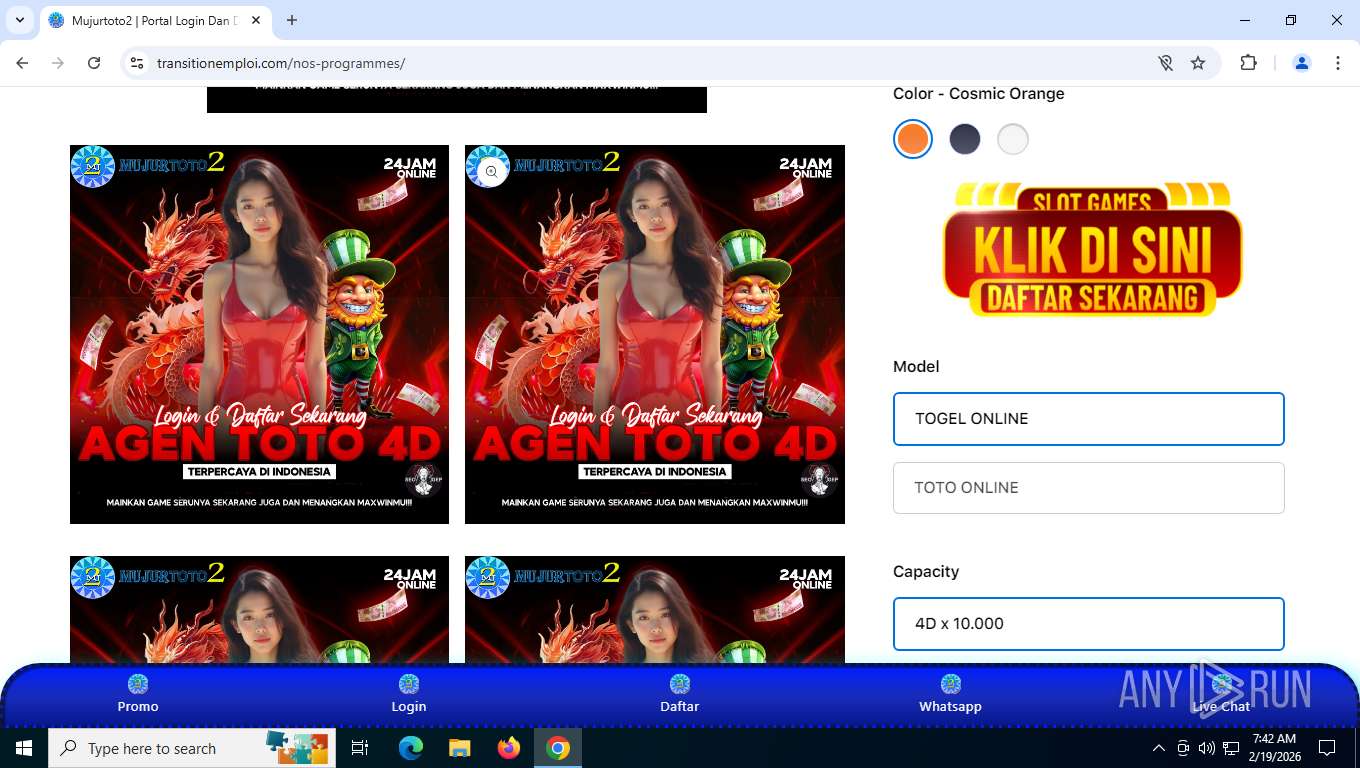This screenshot has height=768, width=1360.
Task: Open the volume control in the tray
Action: click(1207, 748)
